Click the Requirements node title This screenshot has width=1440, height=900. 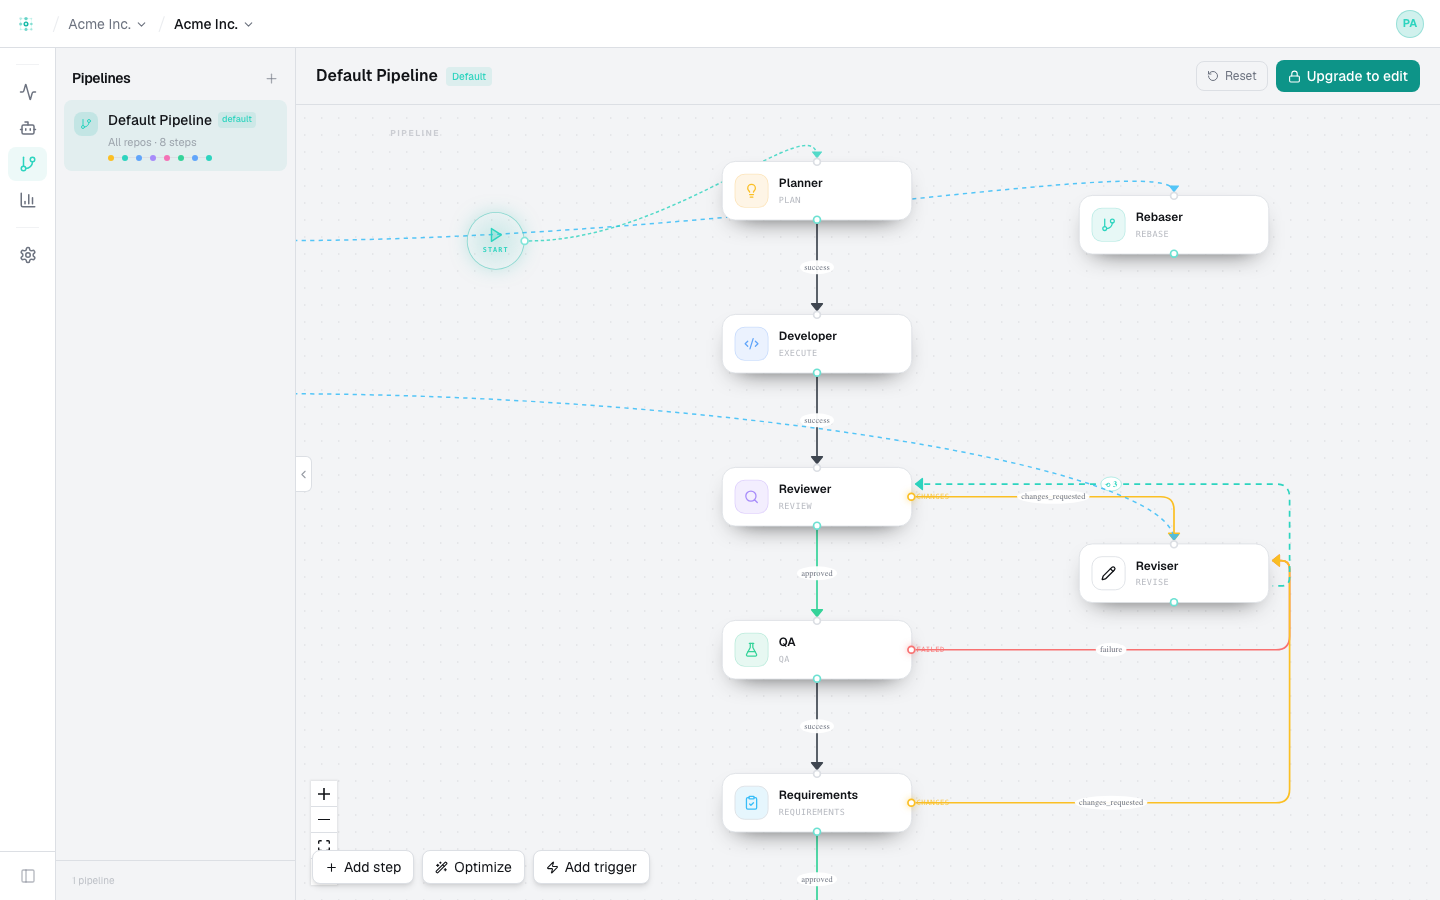point(818,795)
